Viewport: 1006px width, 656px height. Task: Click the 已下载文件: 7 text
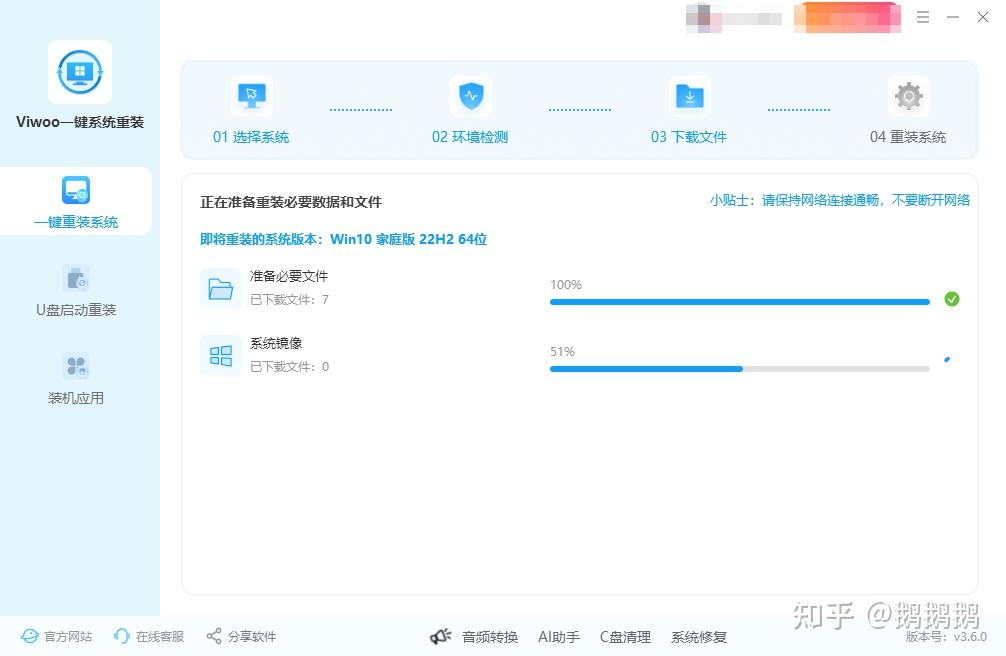click(289, 300)
